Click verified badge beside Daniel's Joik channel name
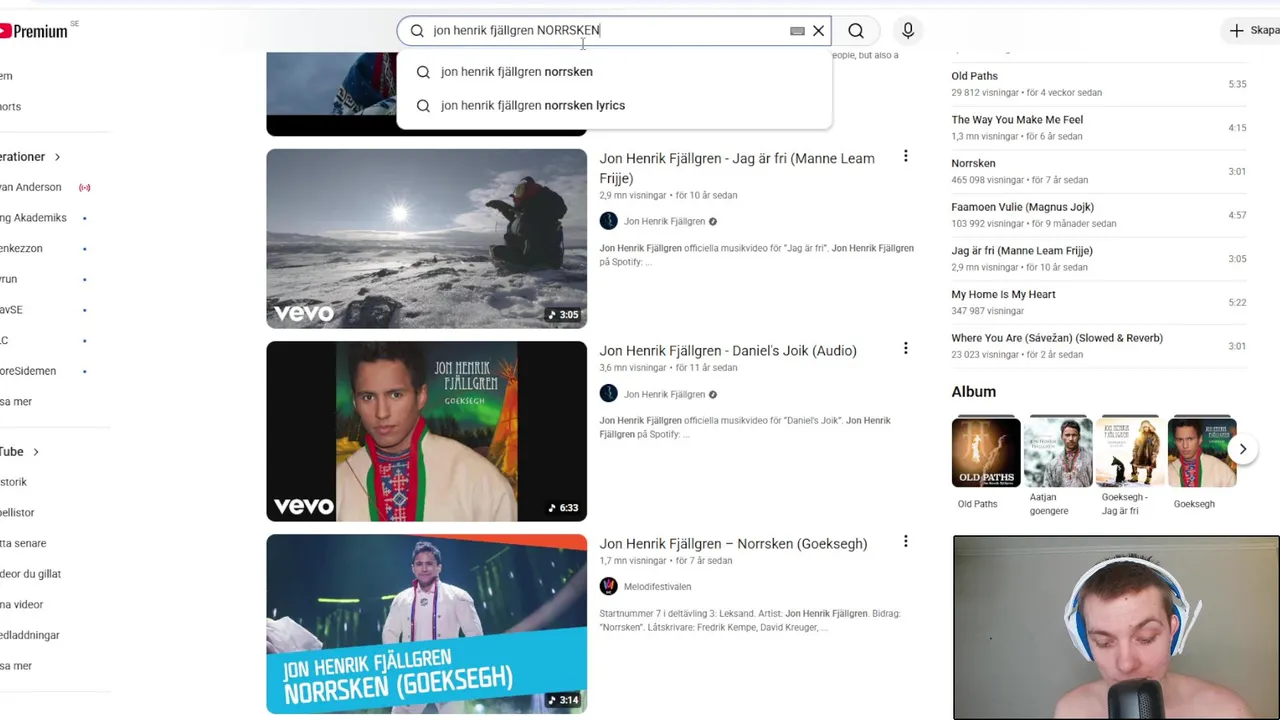 pos(712,394)
